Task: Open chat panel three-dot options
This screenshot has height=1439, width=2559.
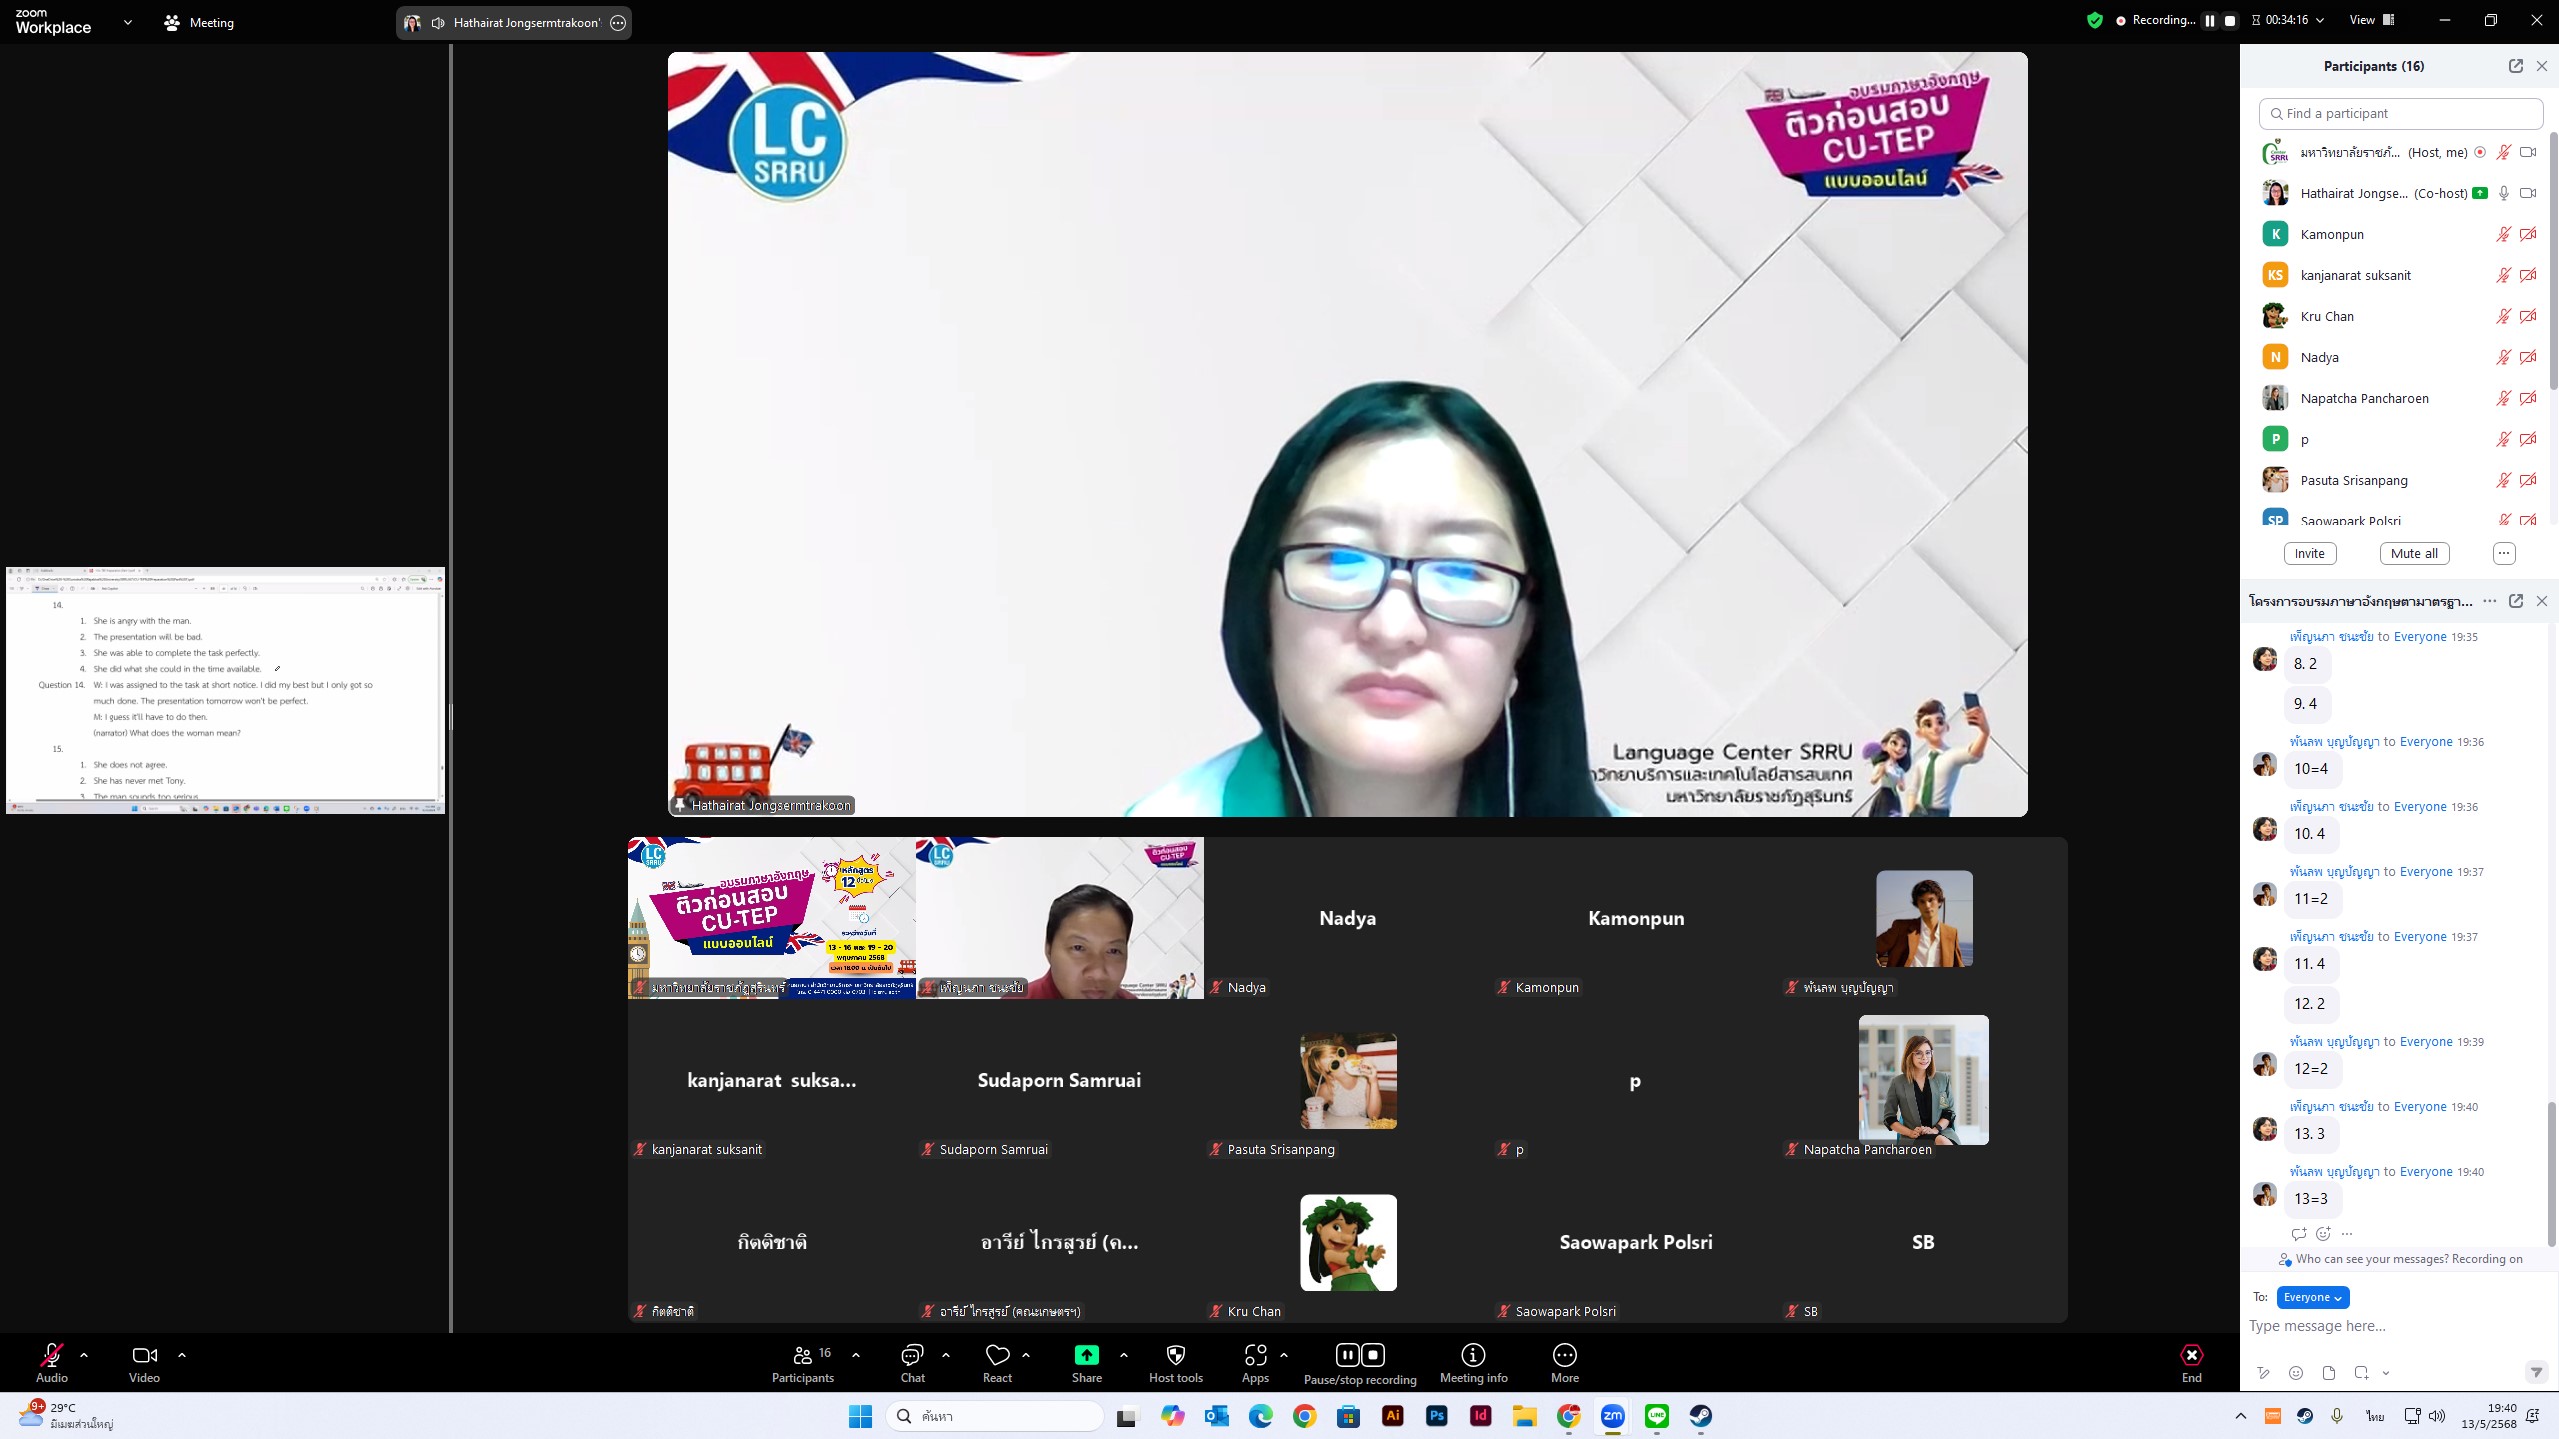Action: click(2489, 601)
